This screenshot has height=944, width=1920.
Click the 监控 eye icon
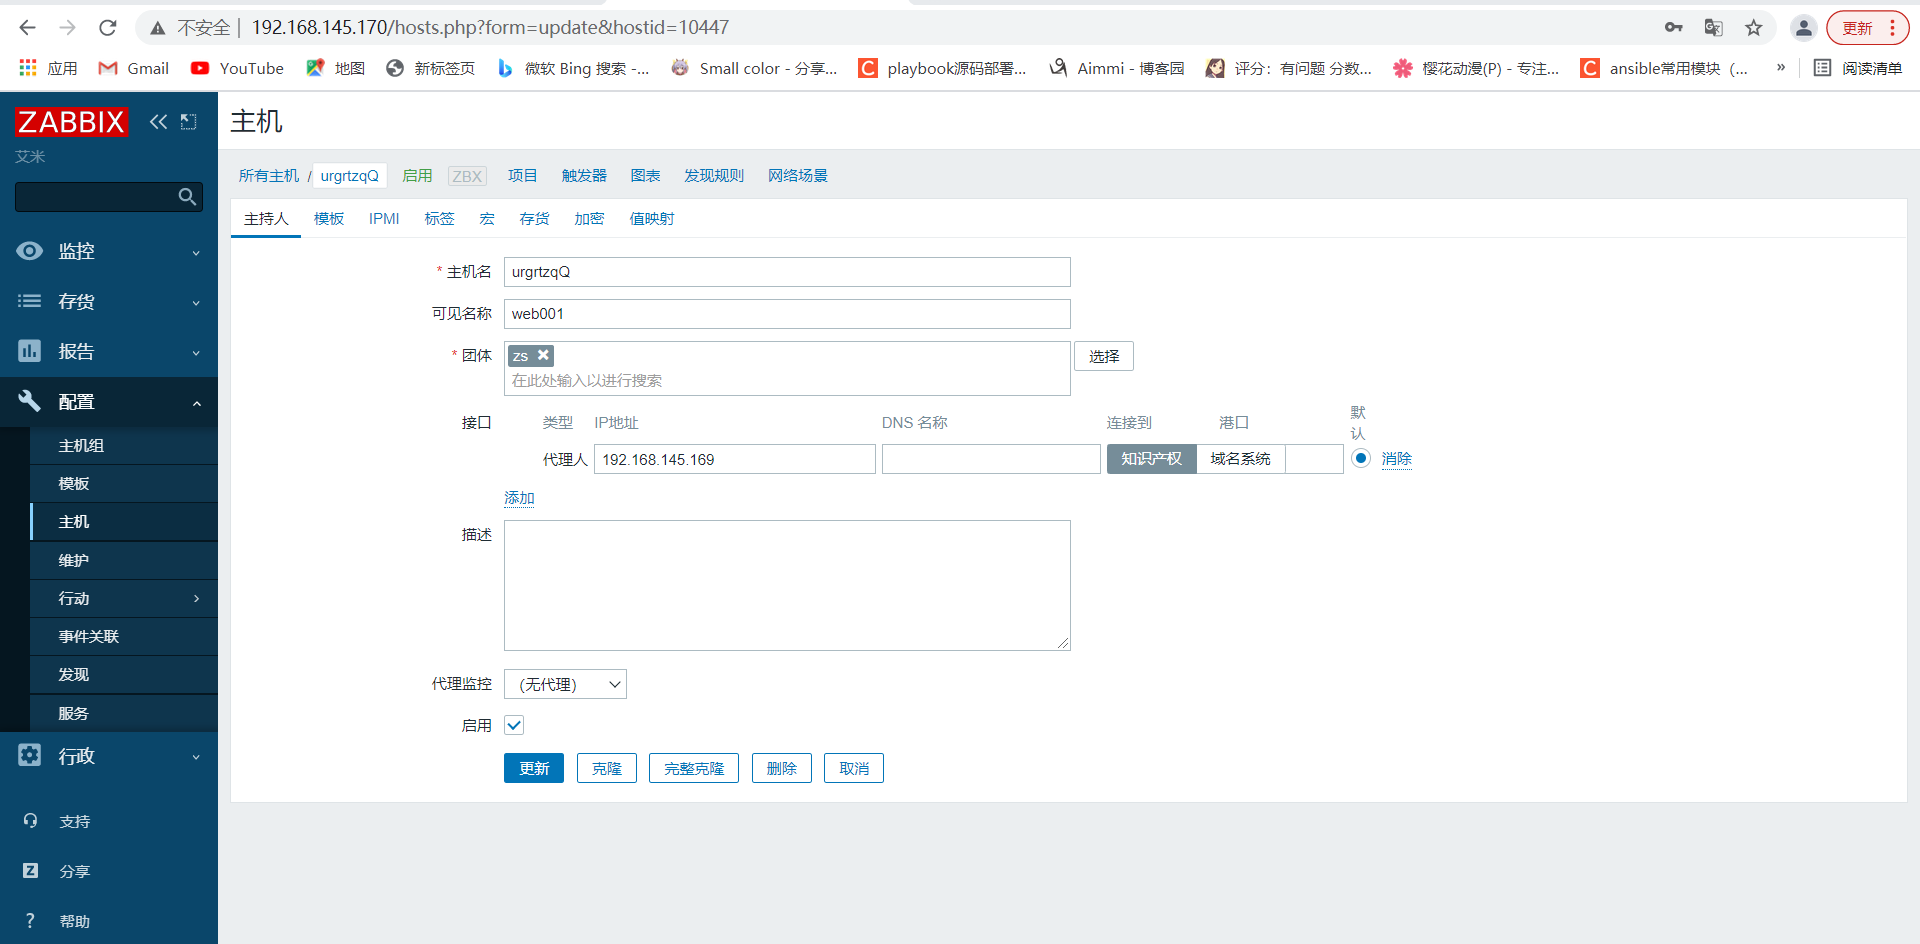point(30,251)
